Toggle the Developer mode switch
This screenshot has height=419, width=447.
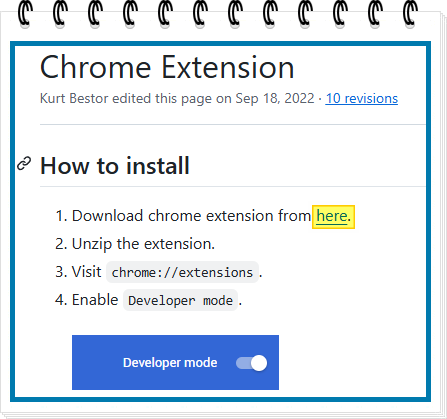point(252,363)
